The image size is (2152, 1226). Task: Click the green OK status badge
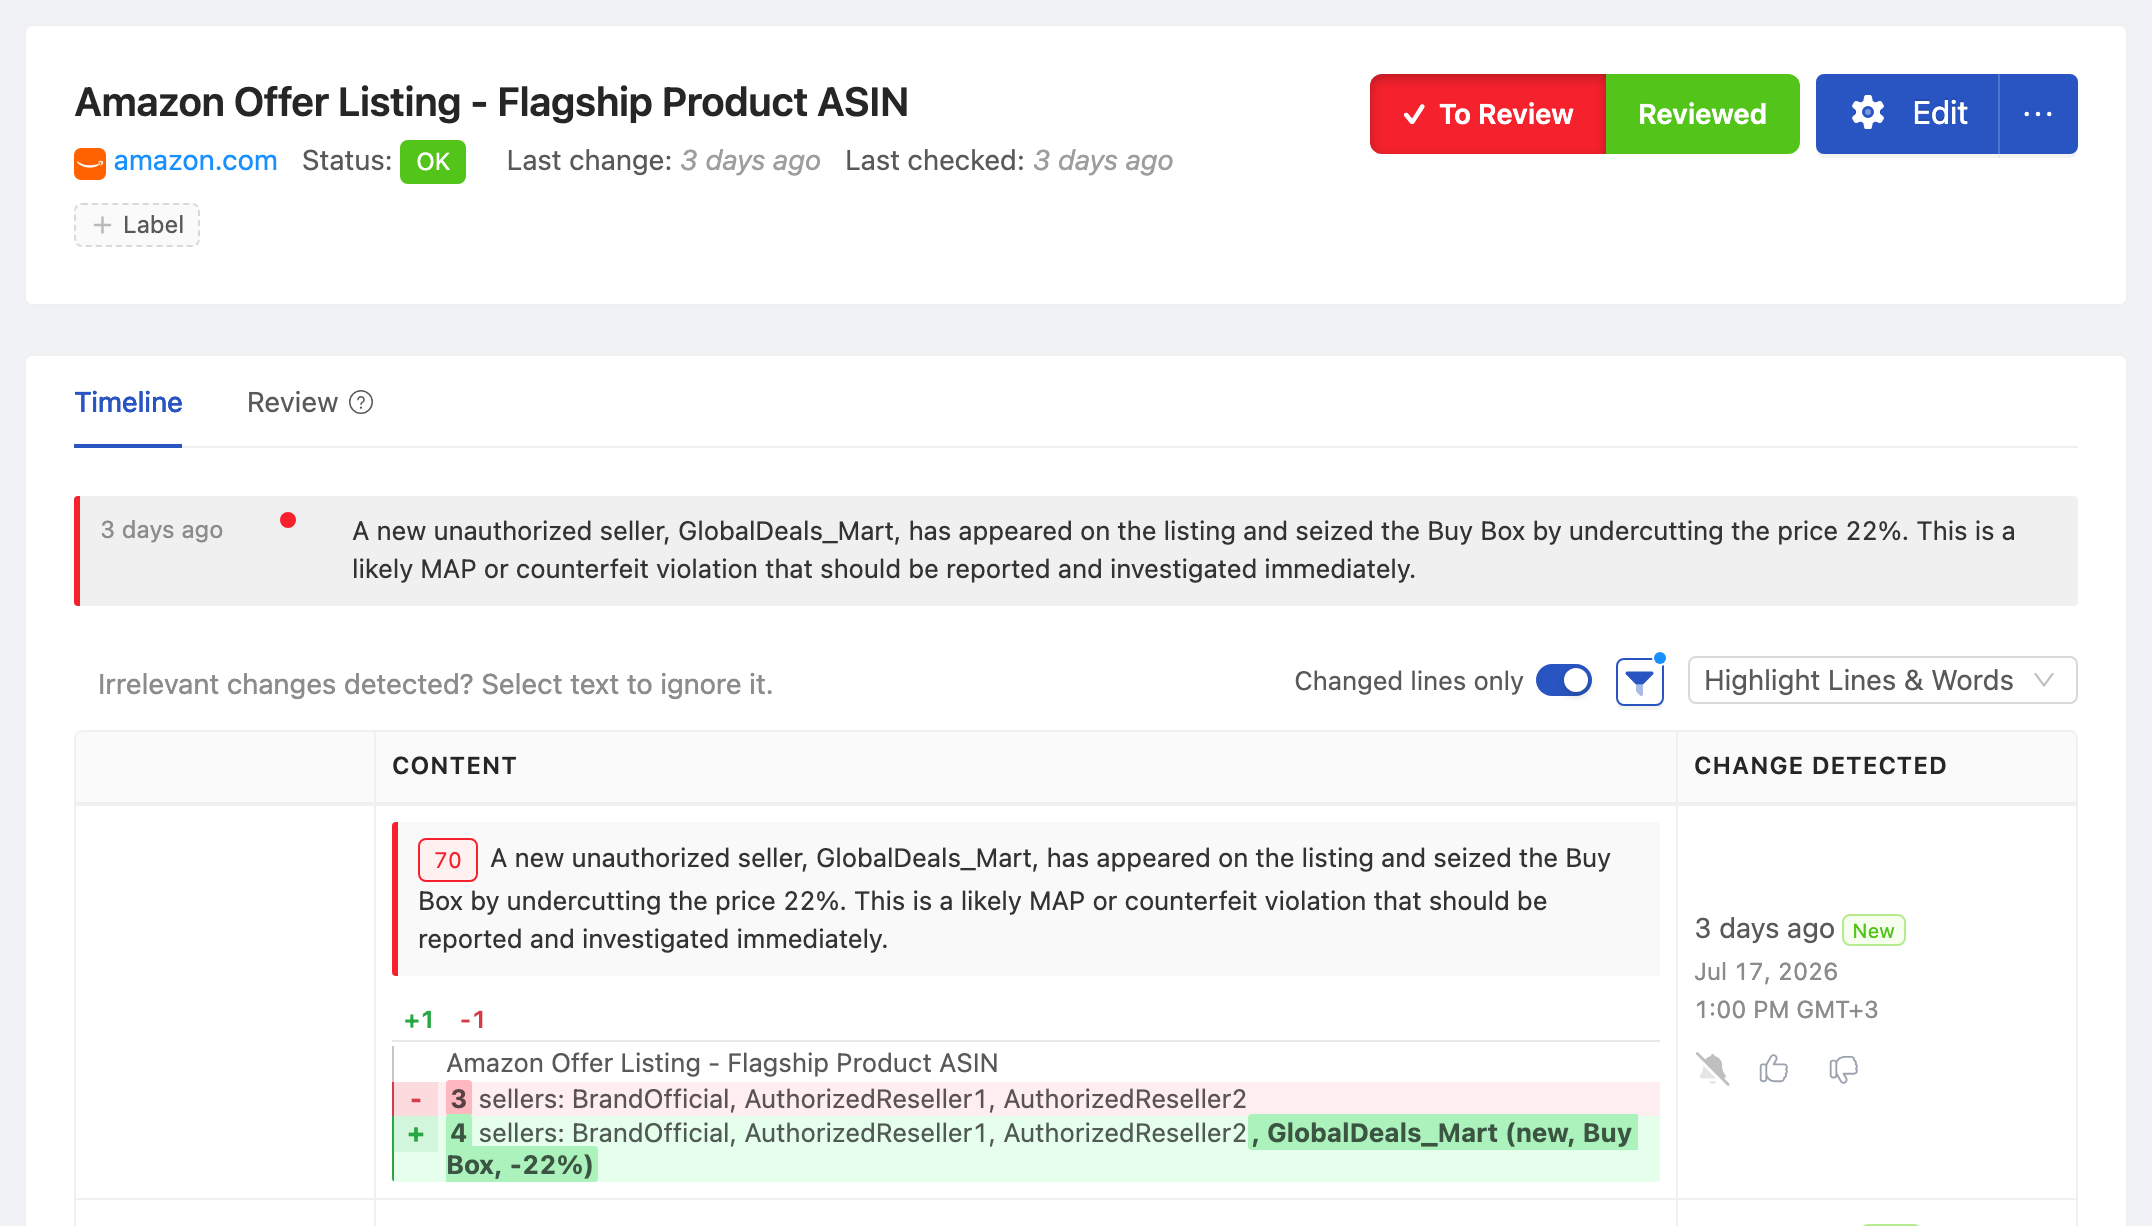(433, 162)
